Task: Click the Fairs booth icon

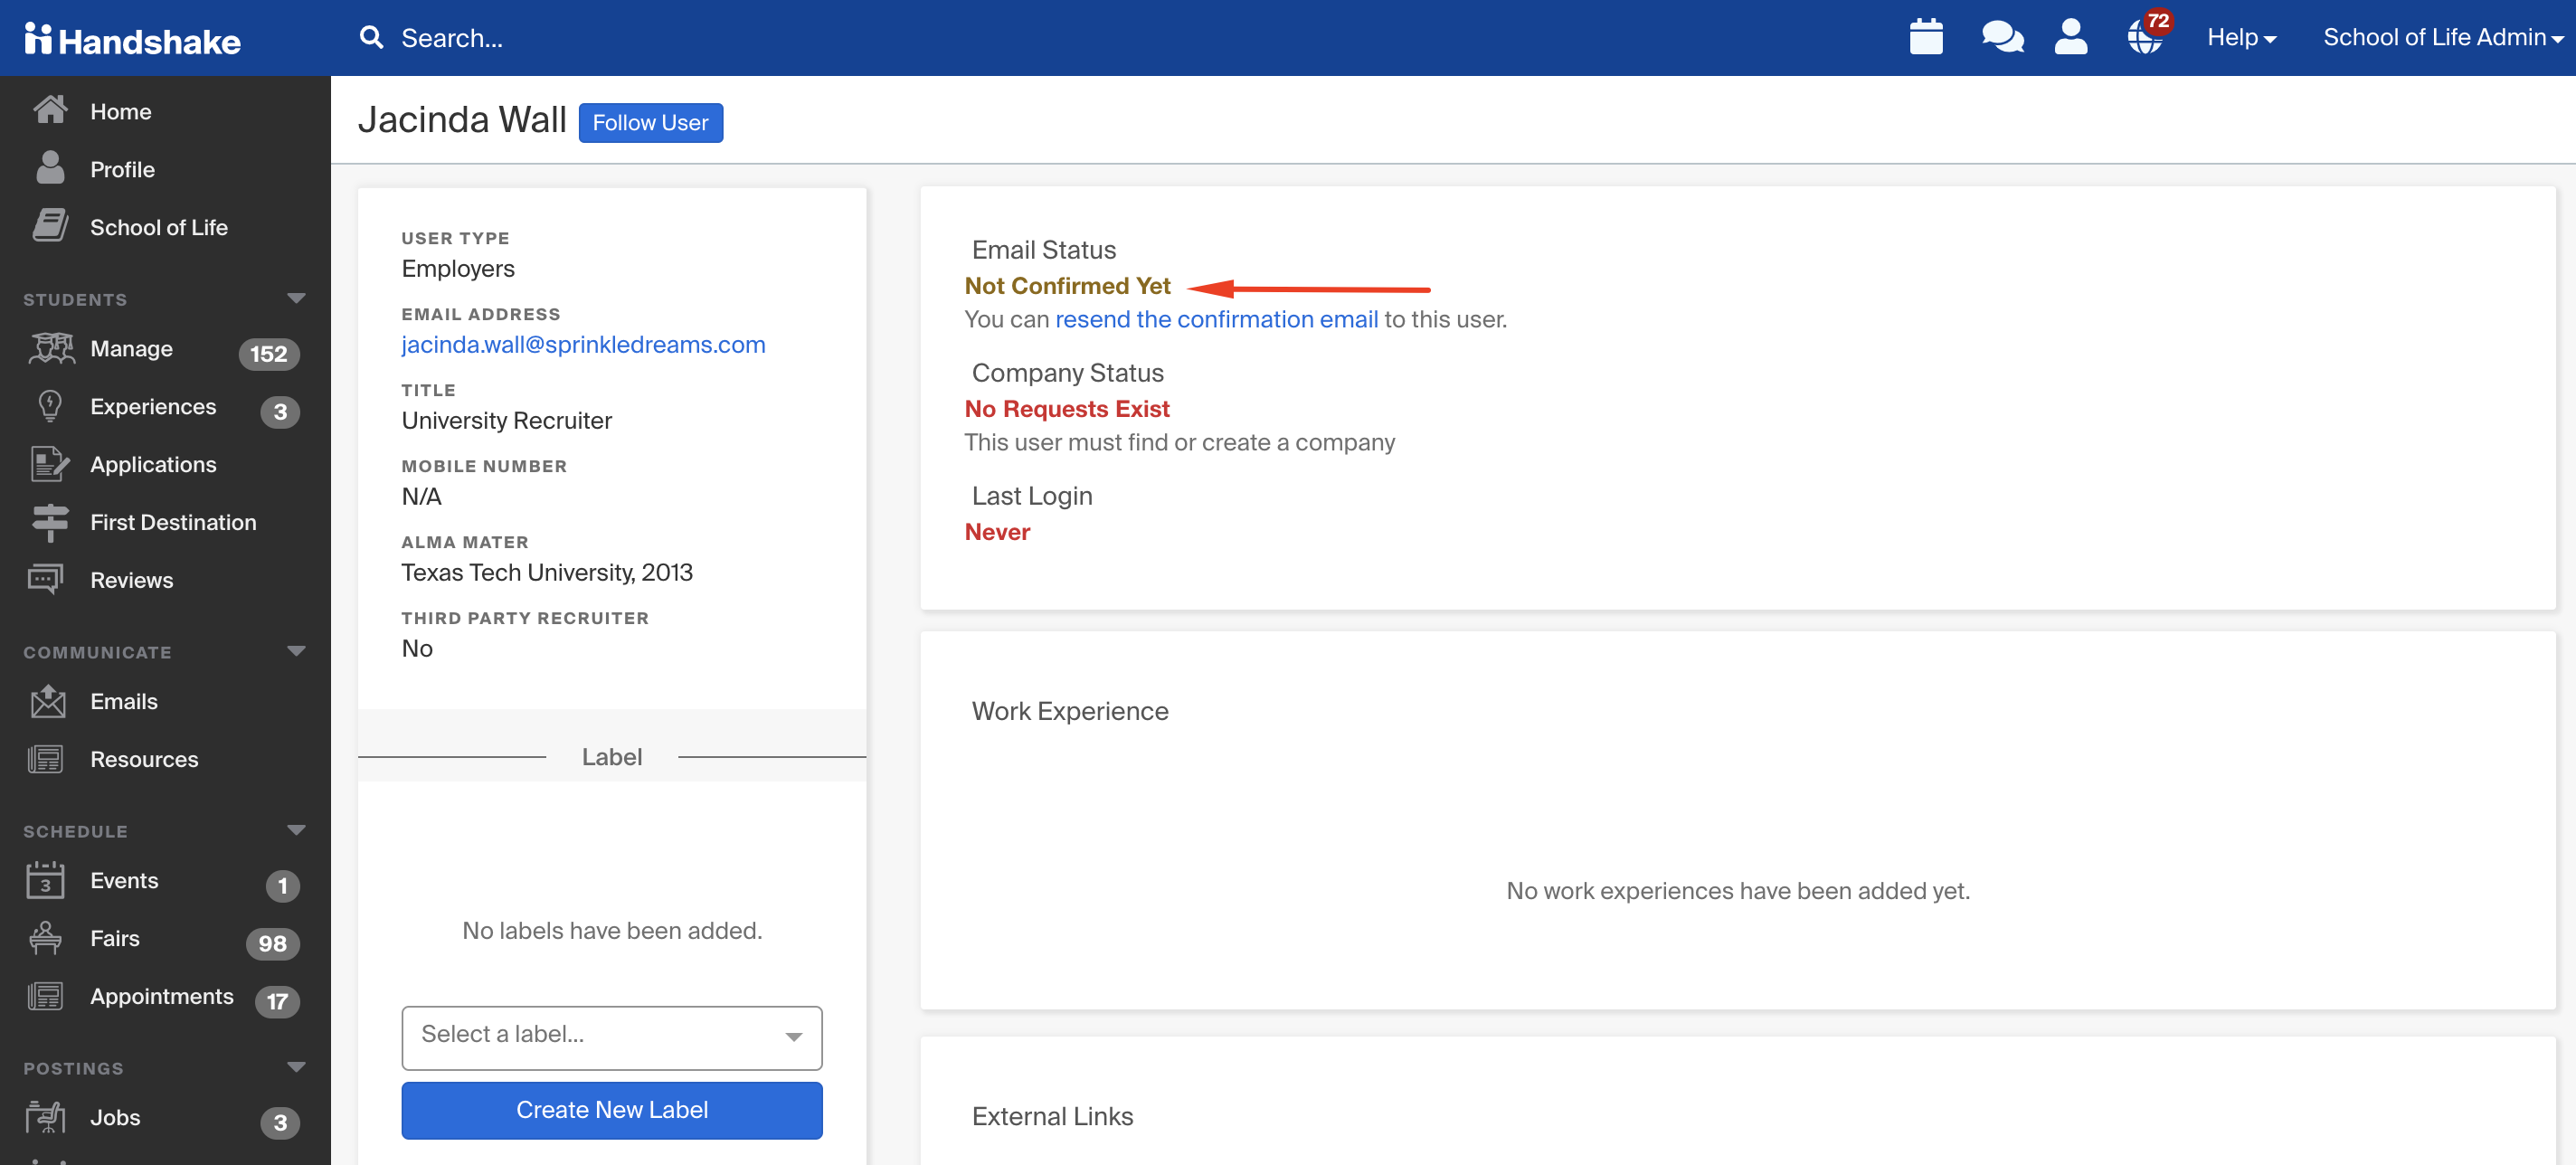Action: pos(45,937)
